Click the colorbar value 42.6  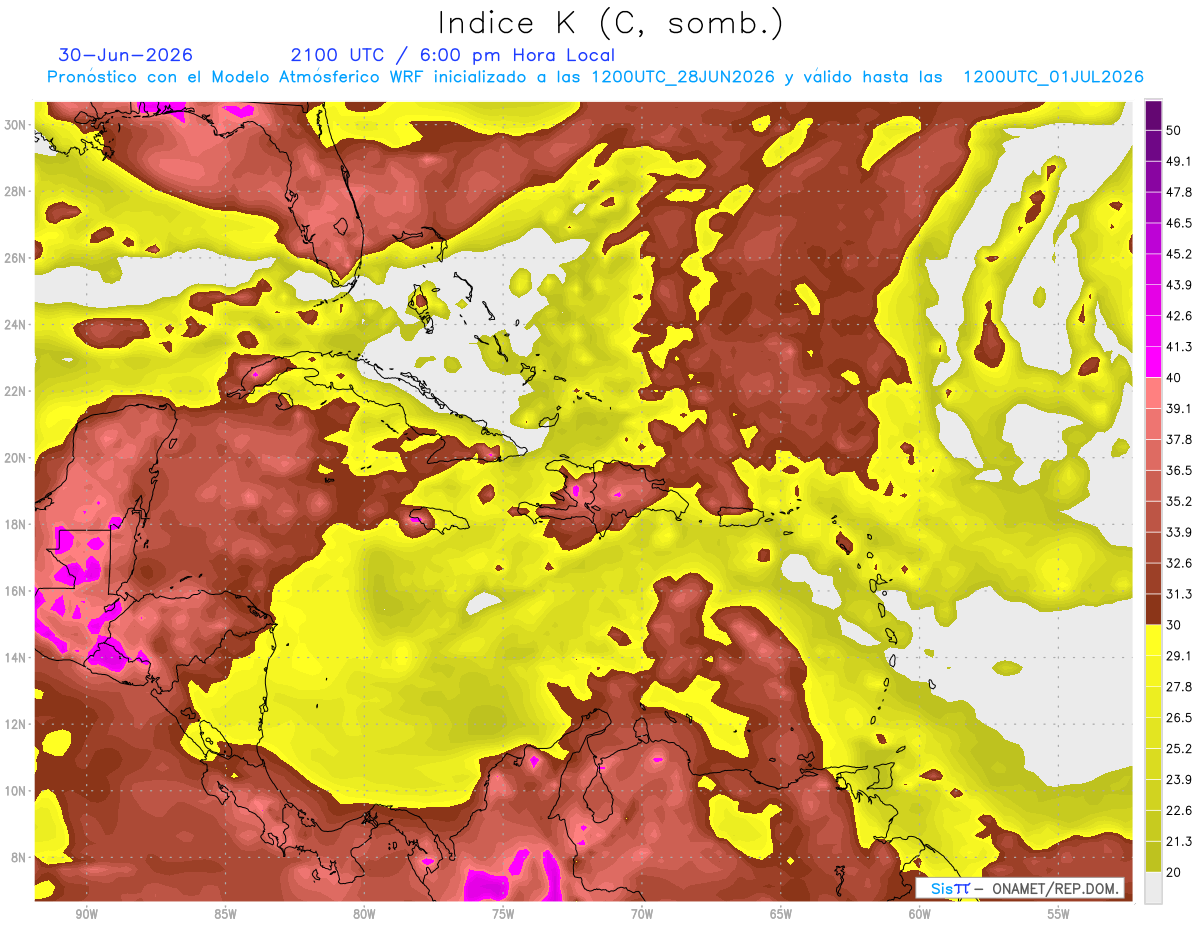(x=1178, y=316)
